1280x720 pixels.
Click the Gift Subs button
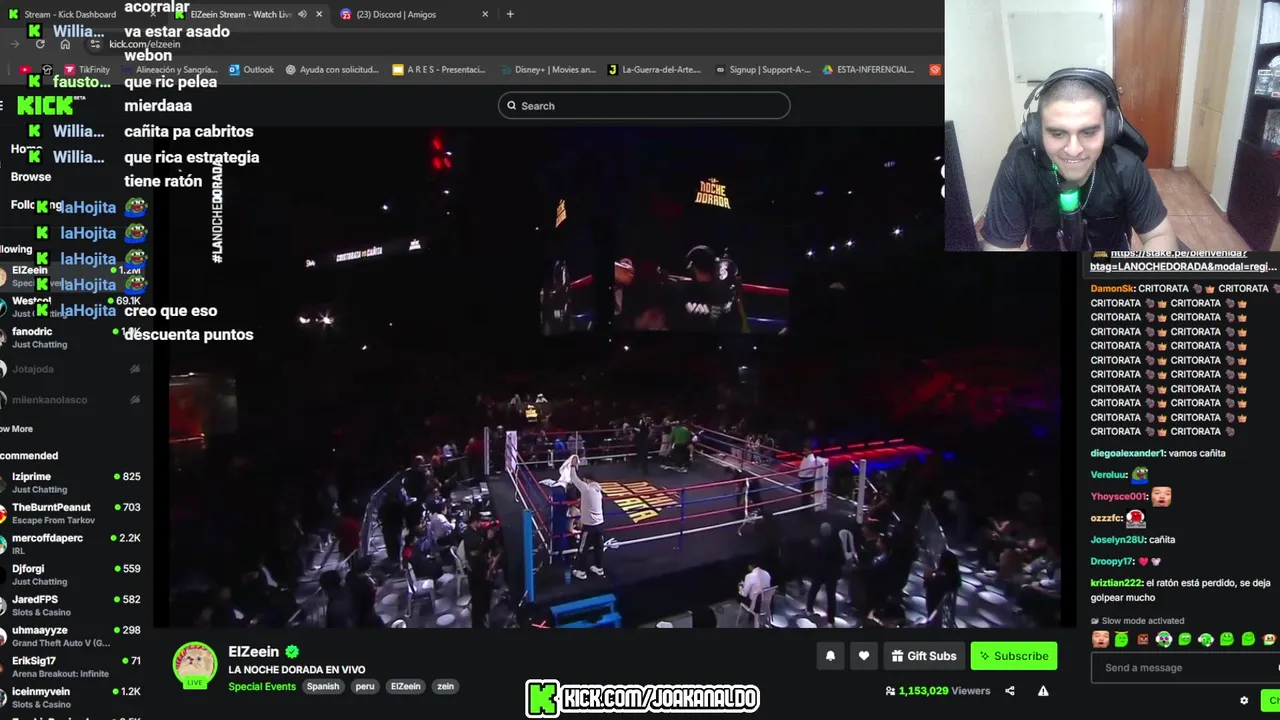[924, 656]
